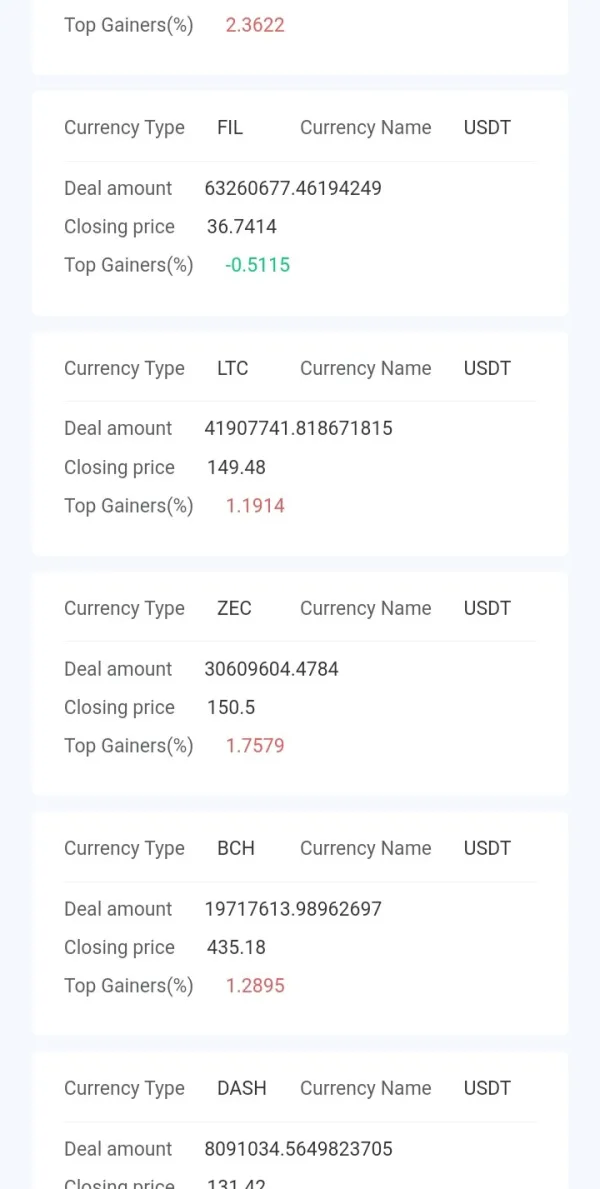Click ZEC deal amount 30609604.4784
Viewport: 600px width, 1189px height.
click(271, 669)
